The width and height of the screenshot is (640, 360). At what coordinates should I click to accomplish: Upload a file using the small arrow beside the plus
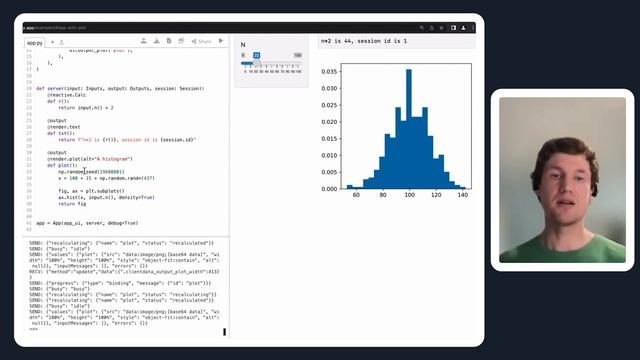[62, 42]
